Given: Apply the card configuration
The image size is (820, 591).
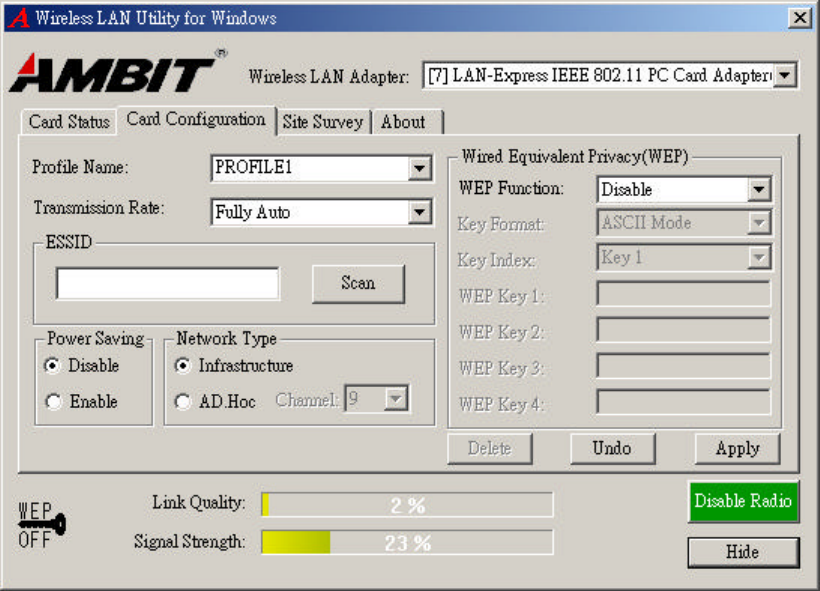Looking at the screenshot, I should (737, 448).
